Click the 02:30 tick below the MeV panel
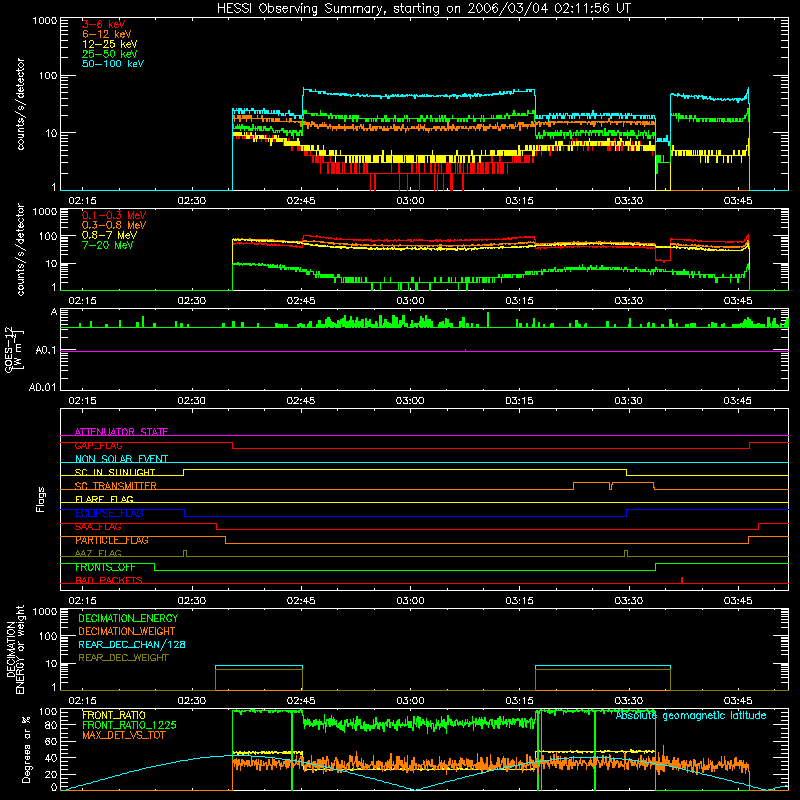This screenshot has height=800, width=800. tap(192, 301)
